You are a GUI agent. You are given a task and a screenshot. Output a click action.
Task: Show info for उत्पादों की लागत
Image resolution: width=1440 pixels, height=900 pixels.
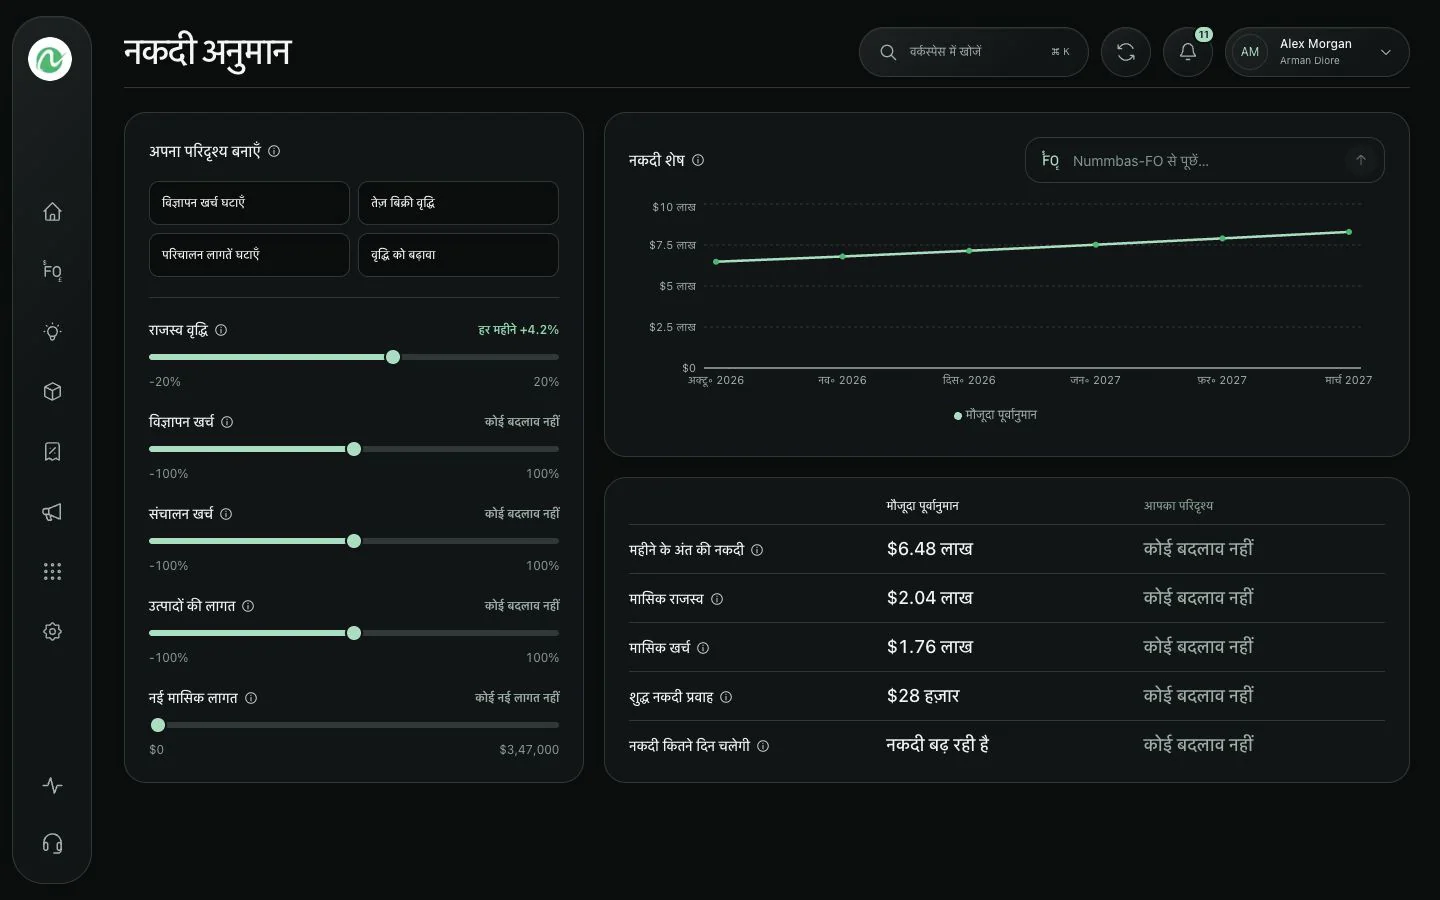coord(248,606)
